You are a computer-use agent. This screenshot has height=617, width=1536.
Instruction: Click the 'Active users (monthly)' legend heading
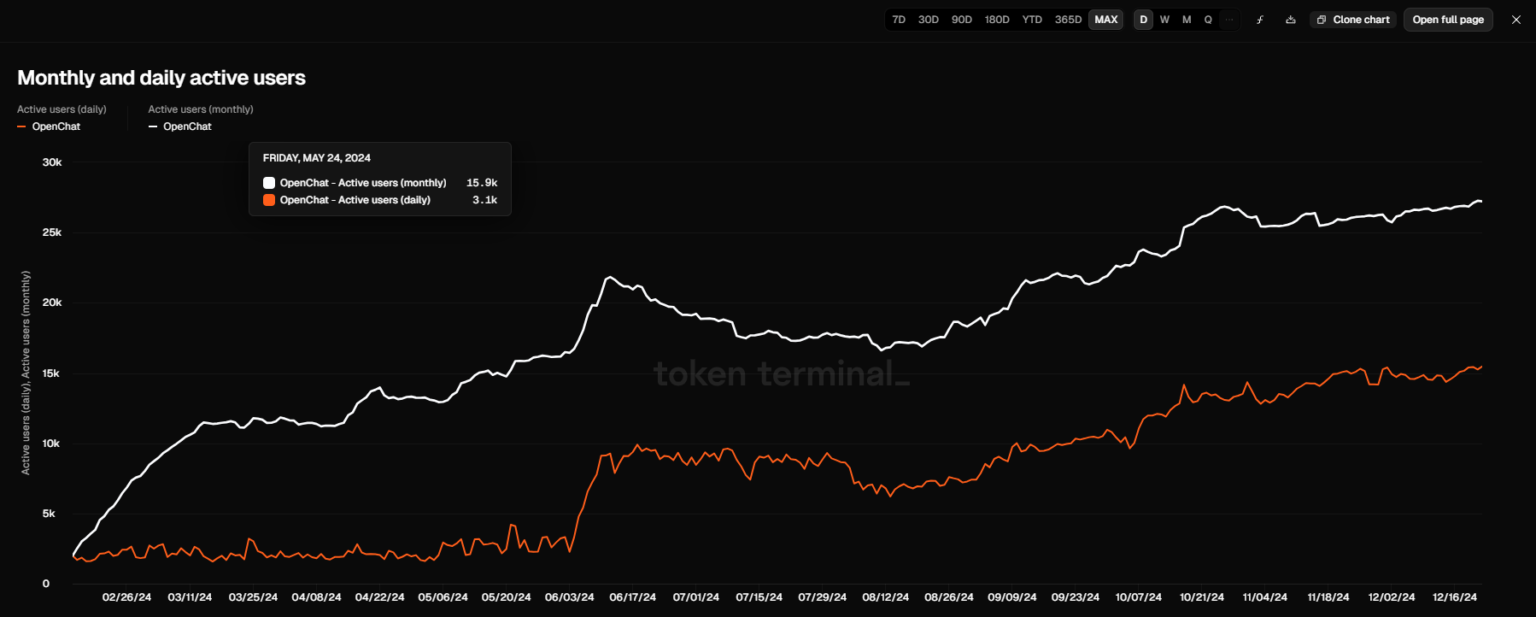click(x=201, y=109)
